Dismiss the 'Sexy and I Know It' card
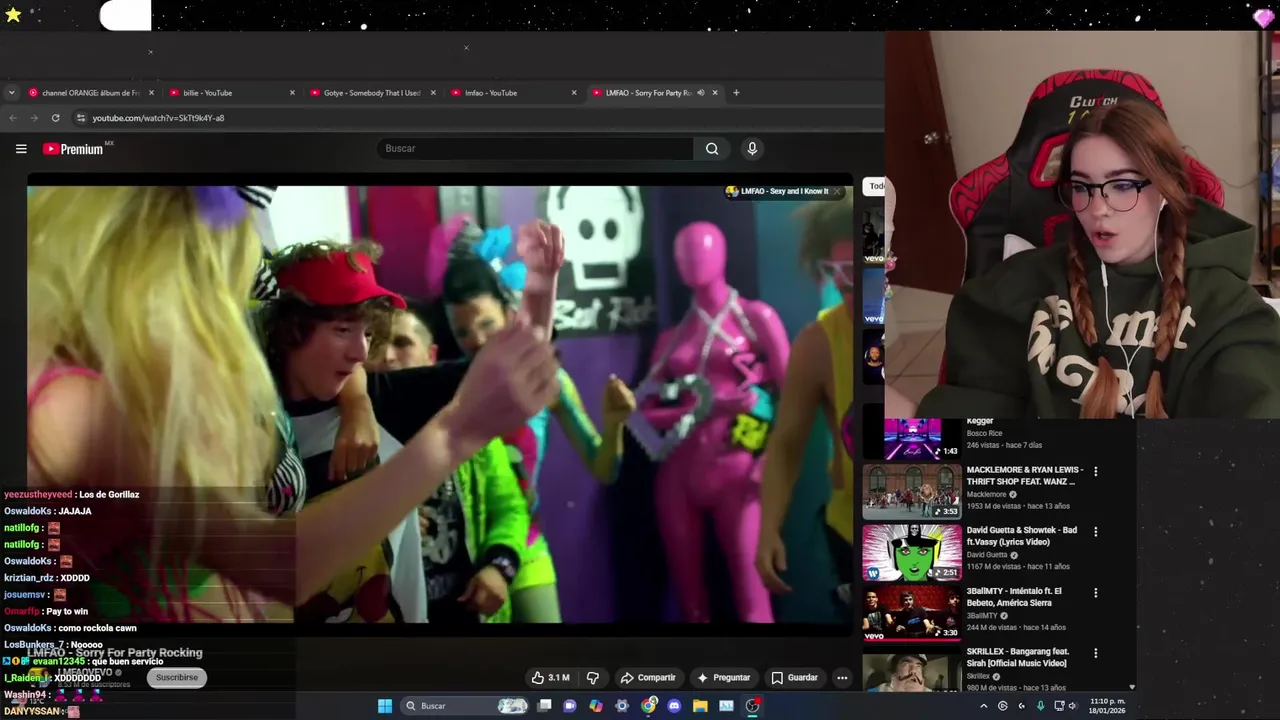The height and width of the screenshot is (720, 1280). (x=837, y=191)
